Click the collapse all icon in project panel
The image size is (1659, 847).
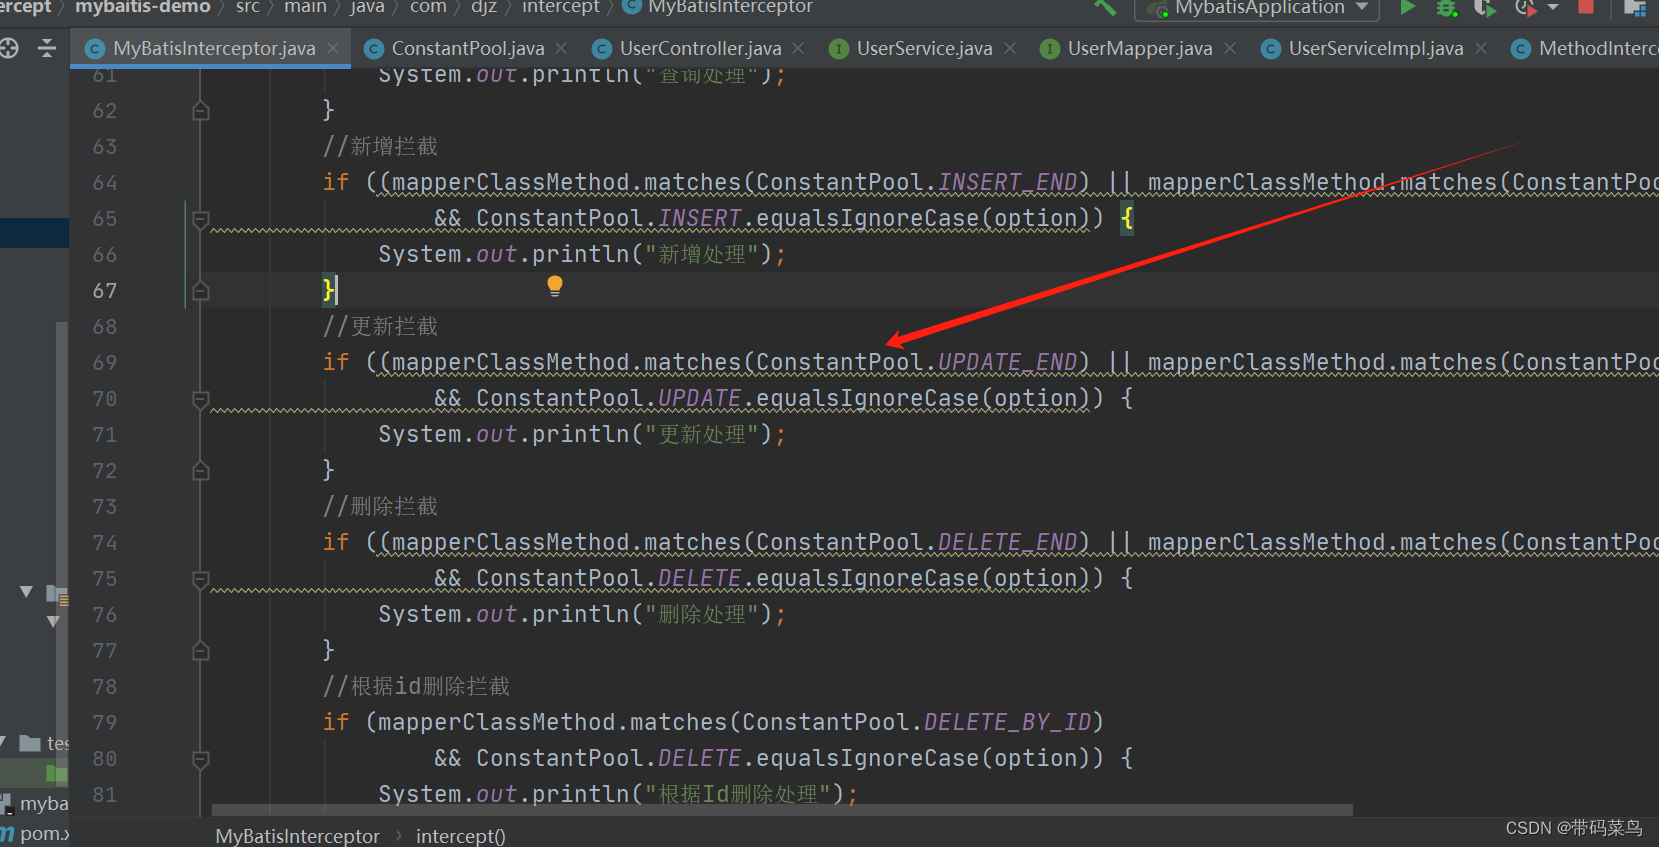47,48
